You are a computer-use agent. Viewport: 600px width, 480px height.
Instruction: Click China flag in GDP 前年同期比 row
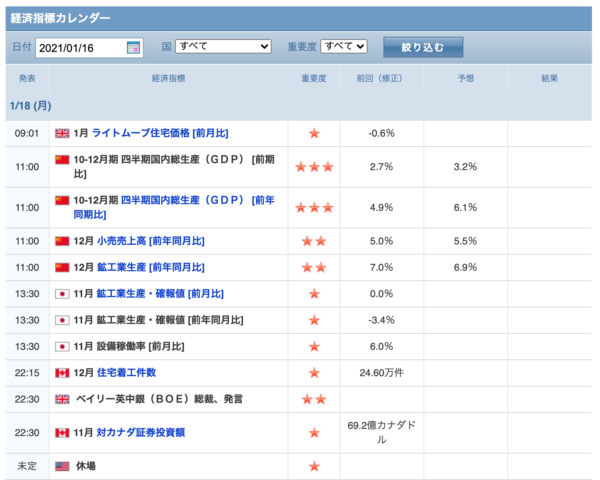pyautogui.click(x=62, y=200)
